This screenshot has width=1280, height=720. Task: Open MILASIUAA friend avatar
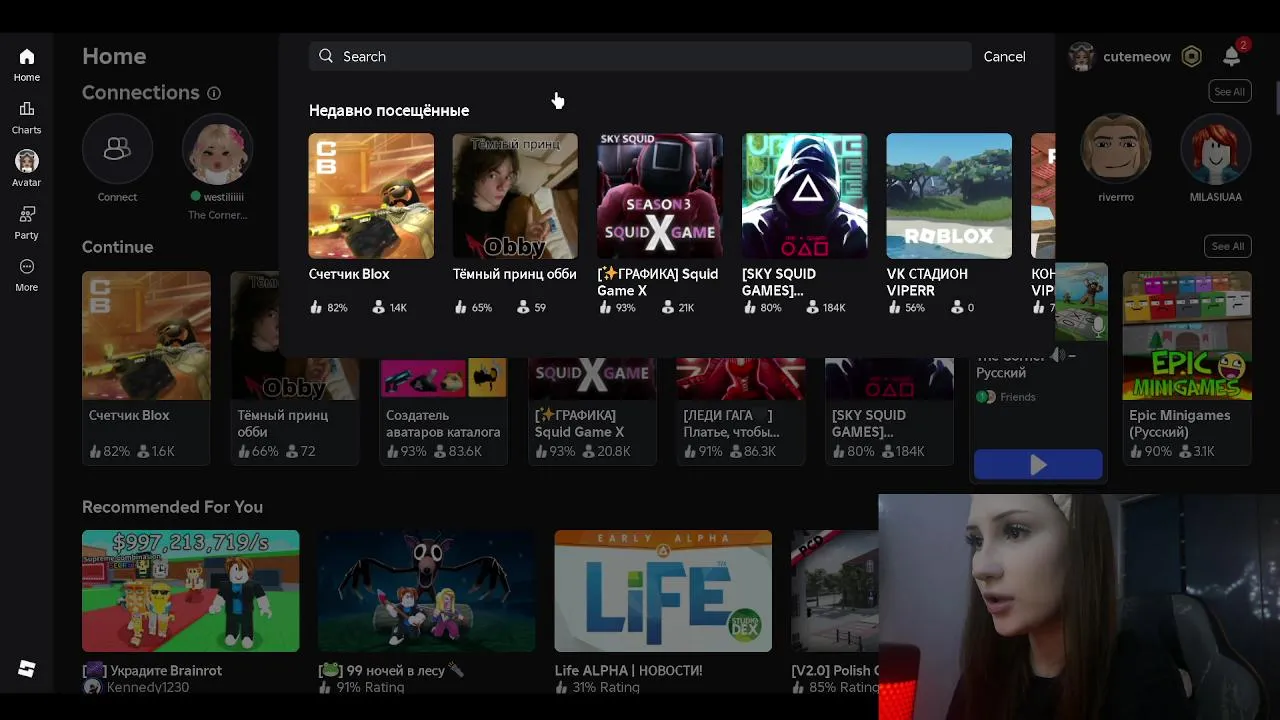[x=1216, y=149]
